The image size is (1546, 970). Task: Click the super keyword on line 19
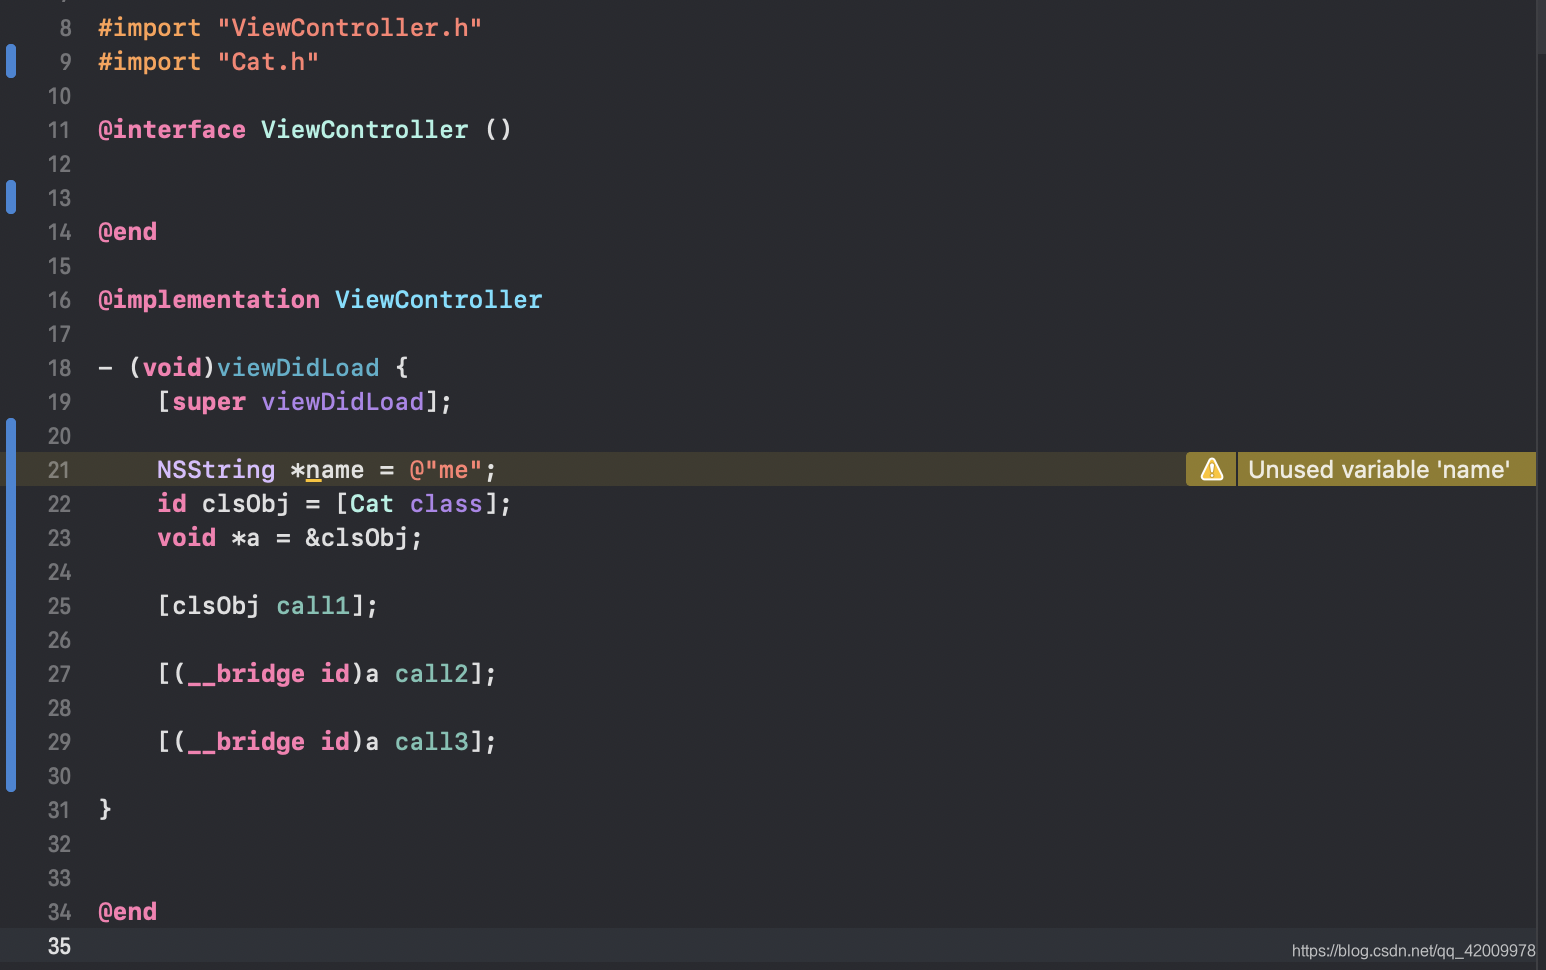(209, 402)
